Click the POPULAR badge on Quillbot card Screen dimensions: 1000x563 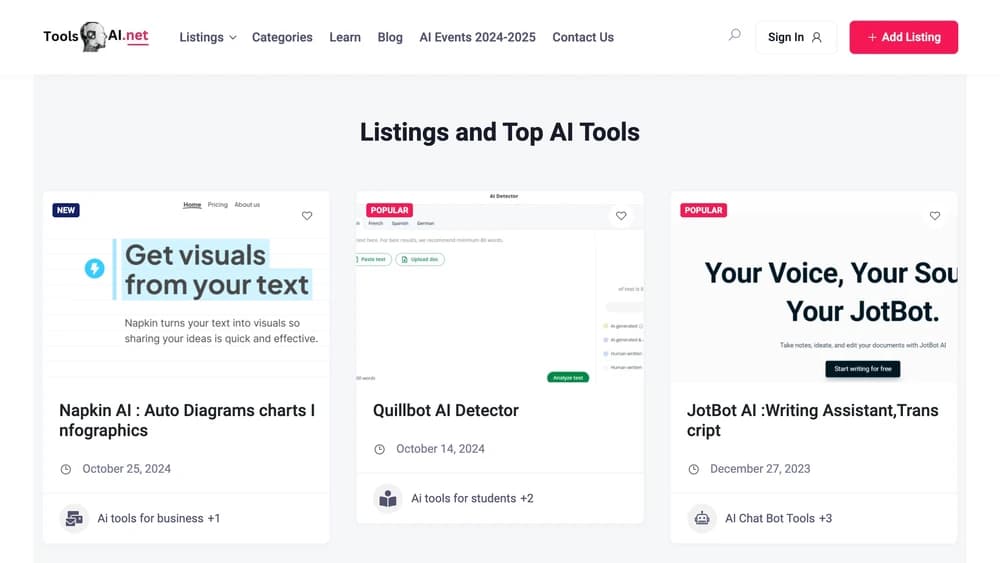point(390,210)
